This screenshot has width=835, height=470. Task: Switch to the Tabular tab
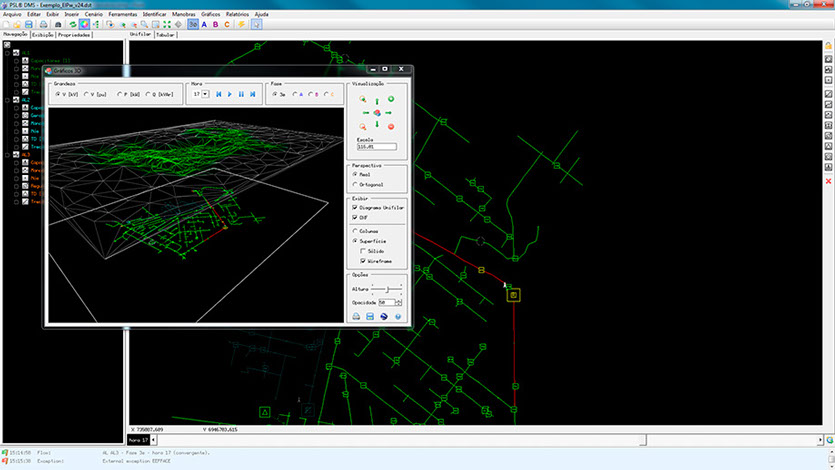click(x=166, y=34)
